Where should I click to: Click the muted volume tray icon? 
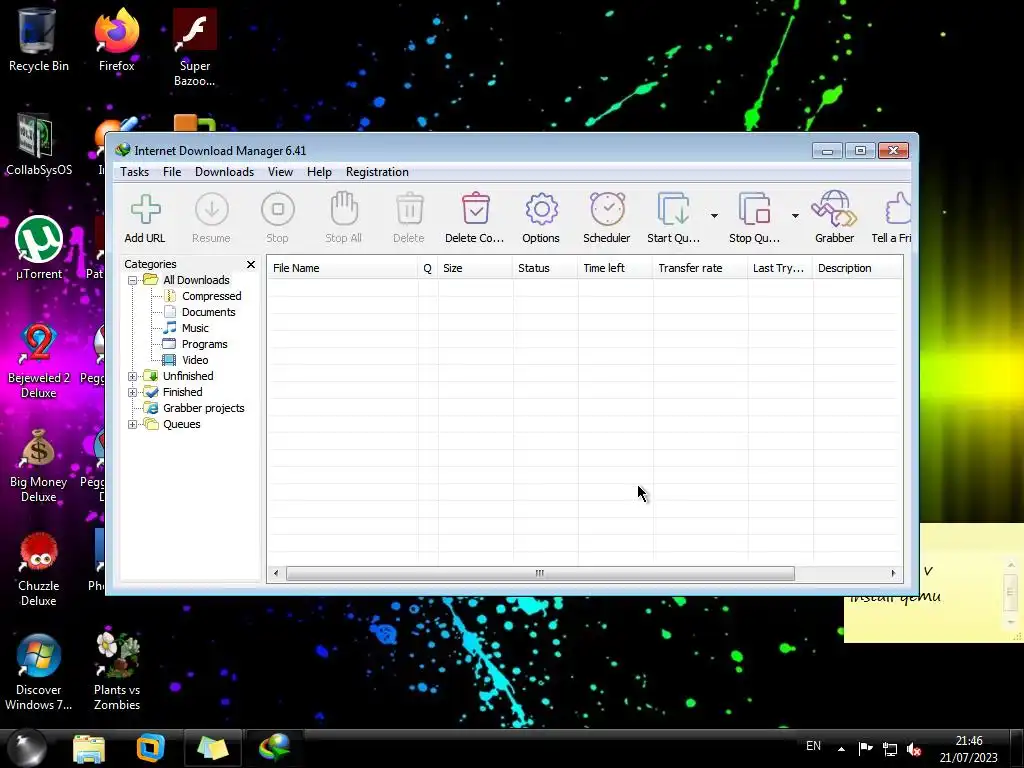pyautogui.click(x=914, y=749)
